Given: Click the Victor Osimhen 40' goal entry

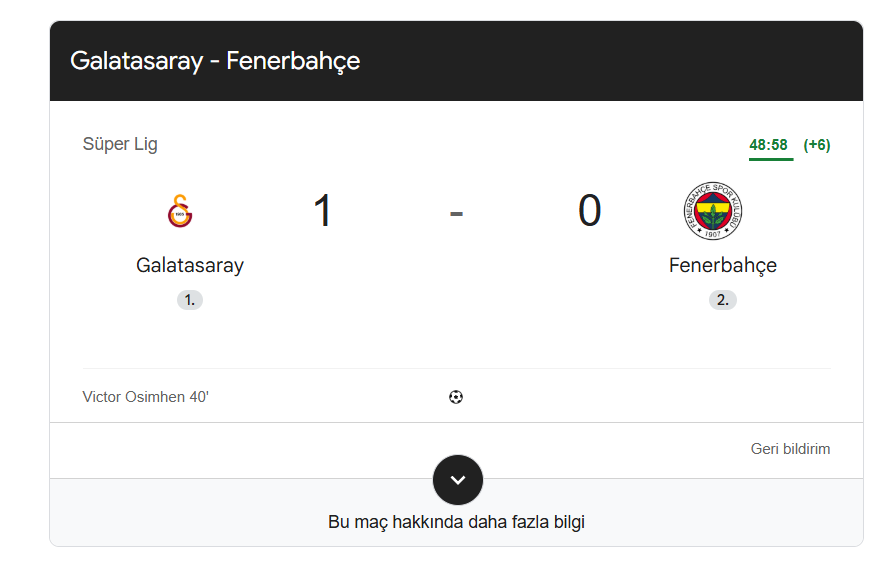Looking at the screenshot, I should pos(146,397).
